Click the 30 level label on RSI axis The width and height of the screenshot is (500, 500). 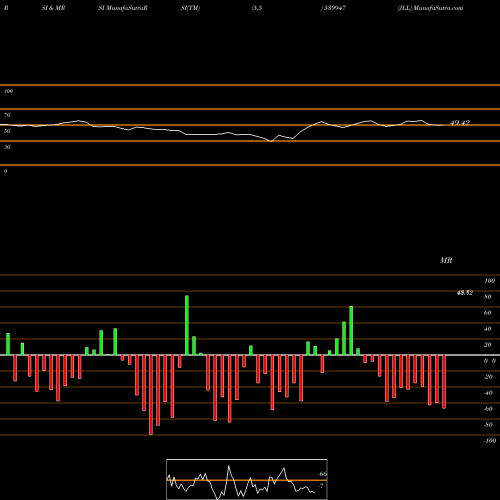point(7,147)
